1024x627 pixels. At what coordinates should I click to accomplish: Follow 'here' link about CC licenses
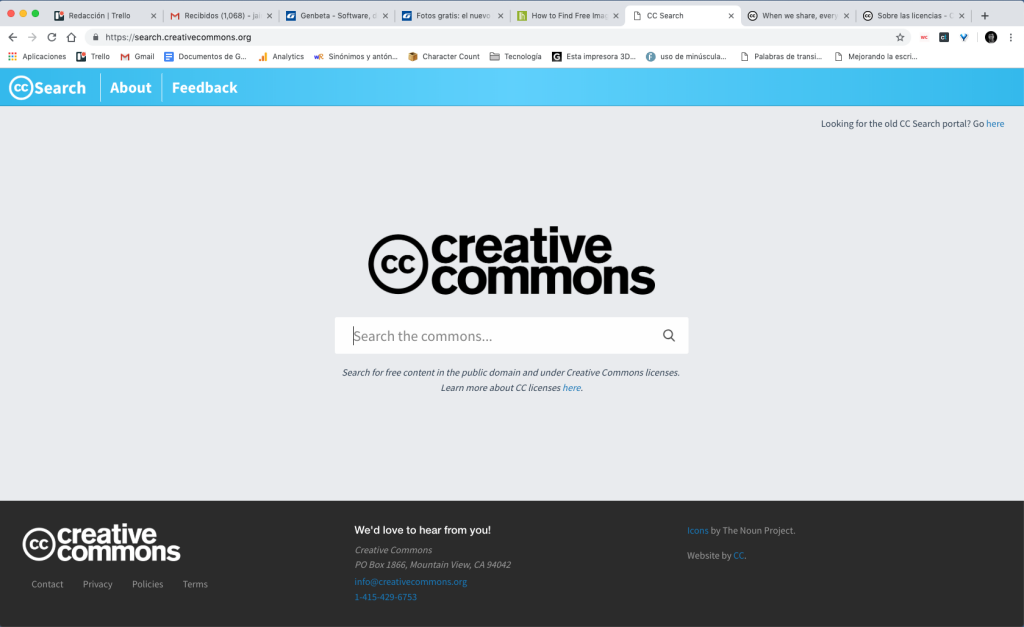click(x=571, y=387)
